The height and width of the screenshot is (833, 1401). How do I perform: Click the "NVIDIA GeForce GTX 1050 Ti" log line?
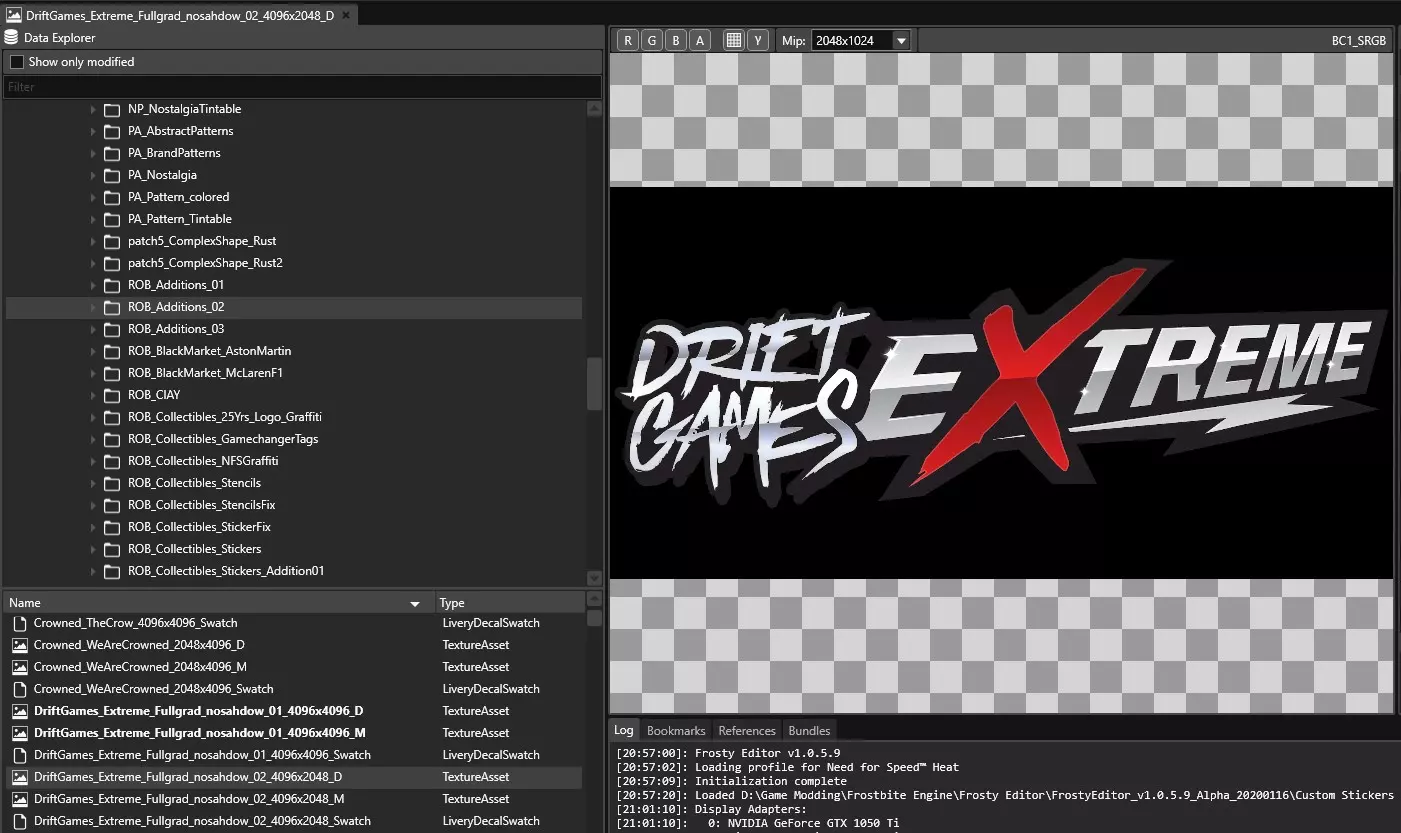point(757,823)
